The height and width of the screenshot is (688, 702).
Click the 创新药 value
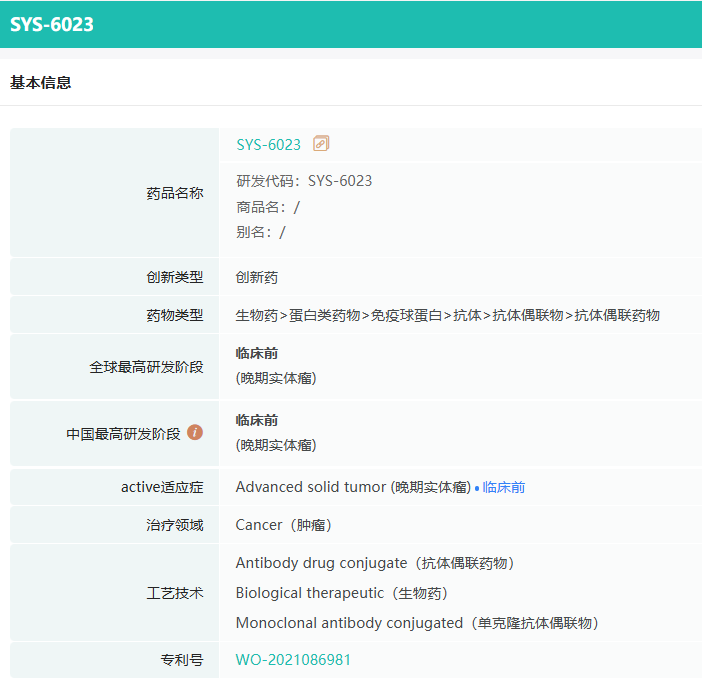[257, 277]
